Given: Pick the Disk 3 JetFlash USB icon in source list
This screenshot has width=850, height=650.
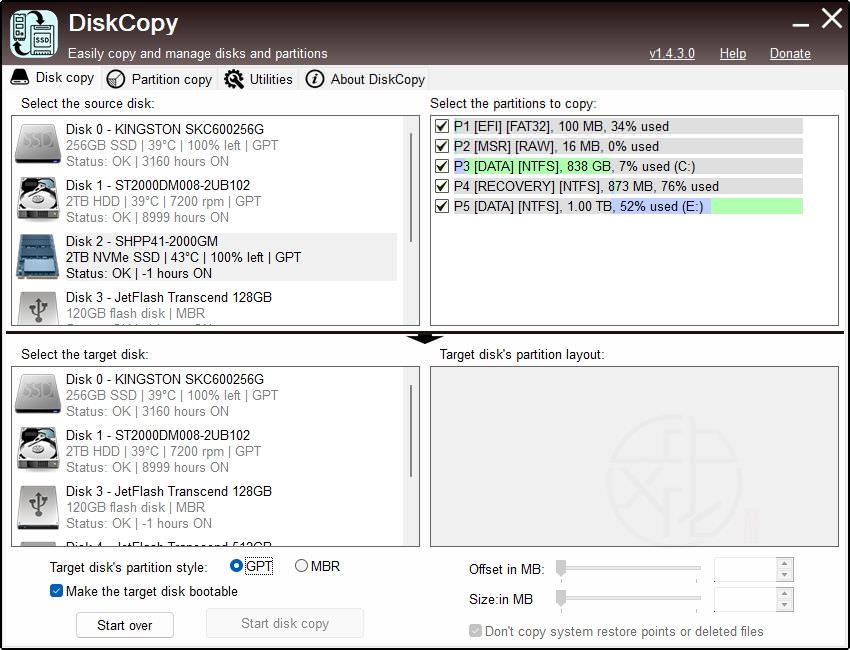Looking at the screenshot, I should point(38,309).
